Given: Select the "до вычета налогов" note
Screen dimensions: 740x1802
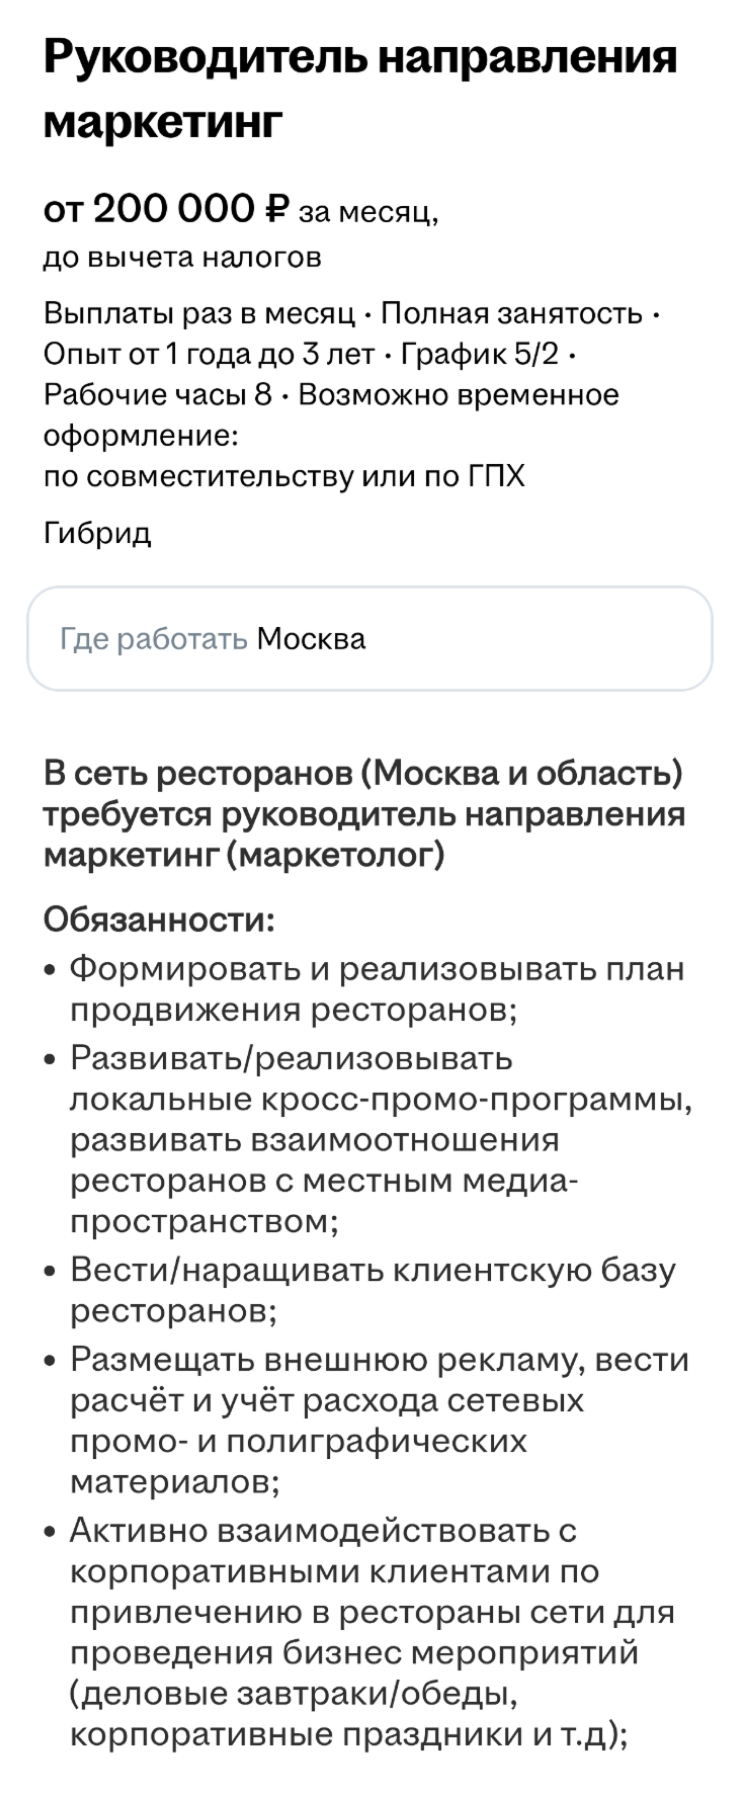Looking at the screenshot, I should 182,258.
